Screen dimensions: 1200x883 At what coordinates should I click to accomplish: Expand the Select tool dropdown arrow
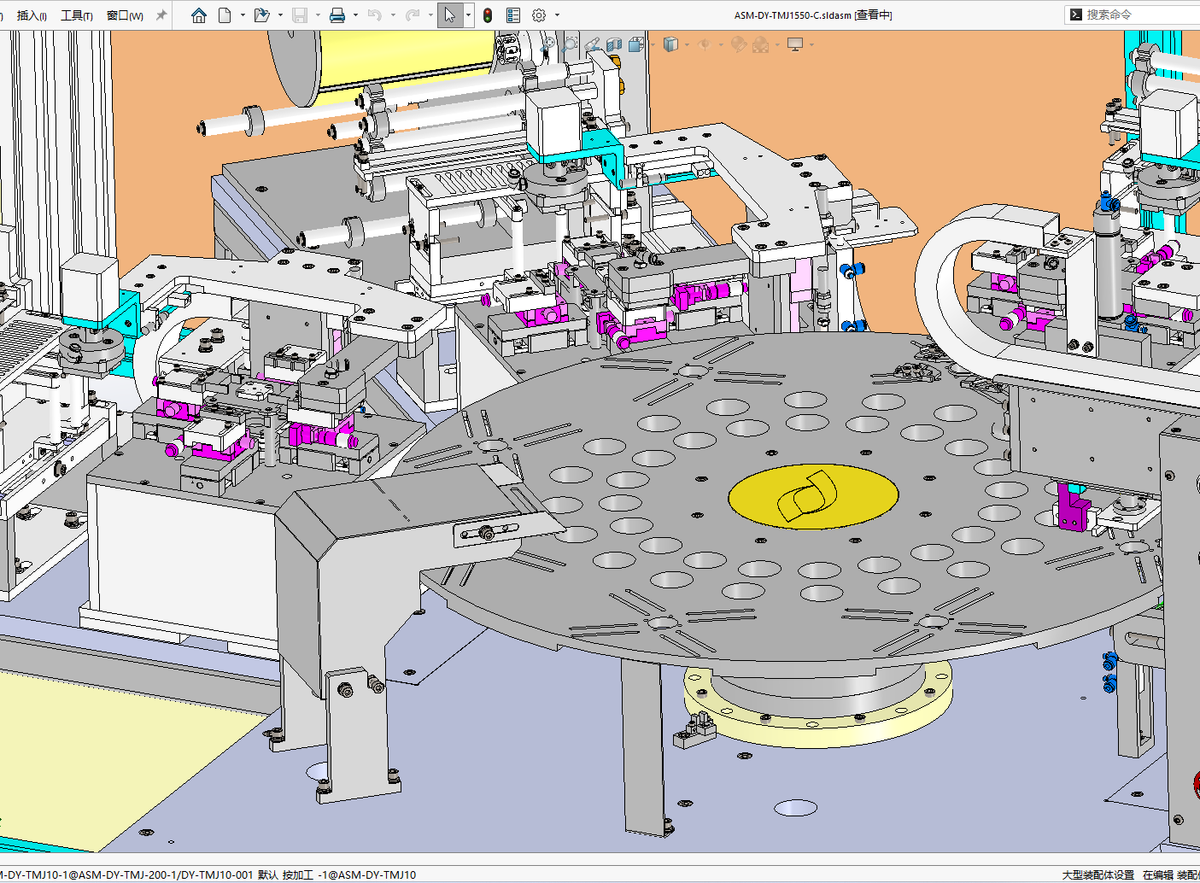pyautogui.click(x=467, y=16)
